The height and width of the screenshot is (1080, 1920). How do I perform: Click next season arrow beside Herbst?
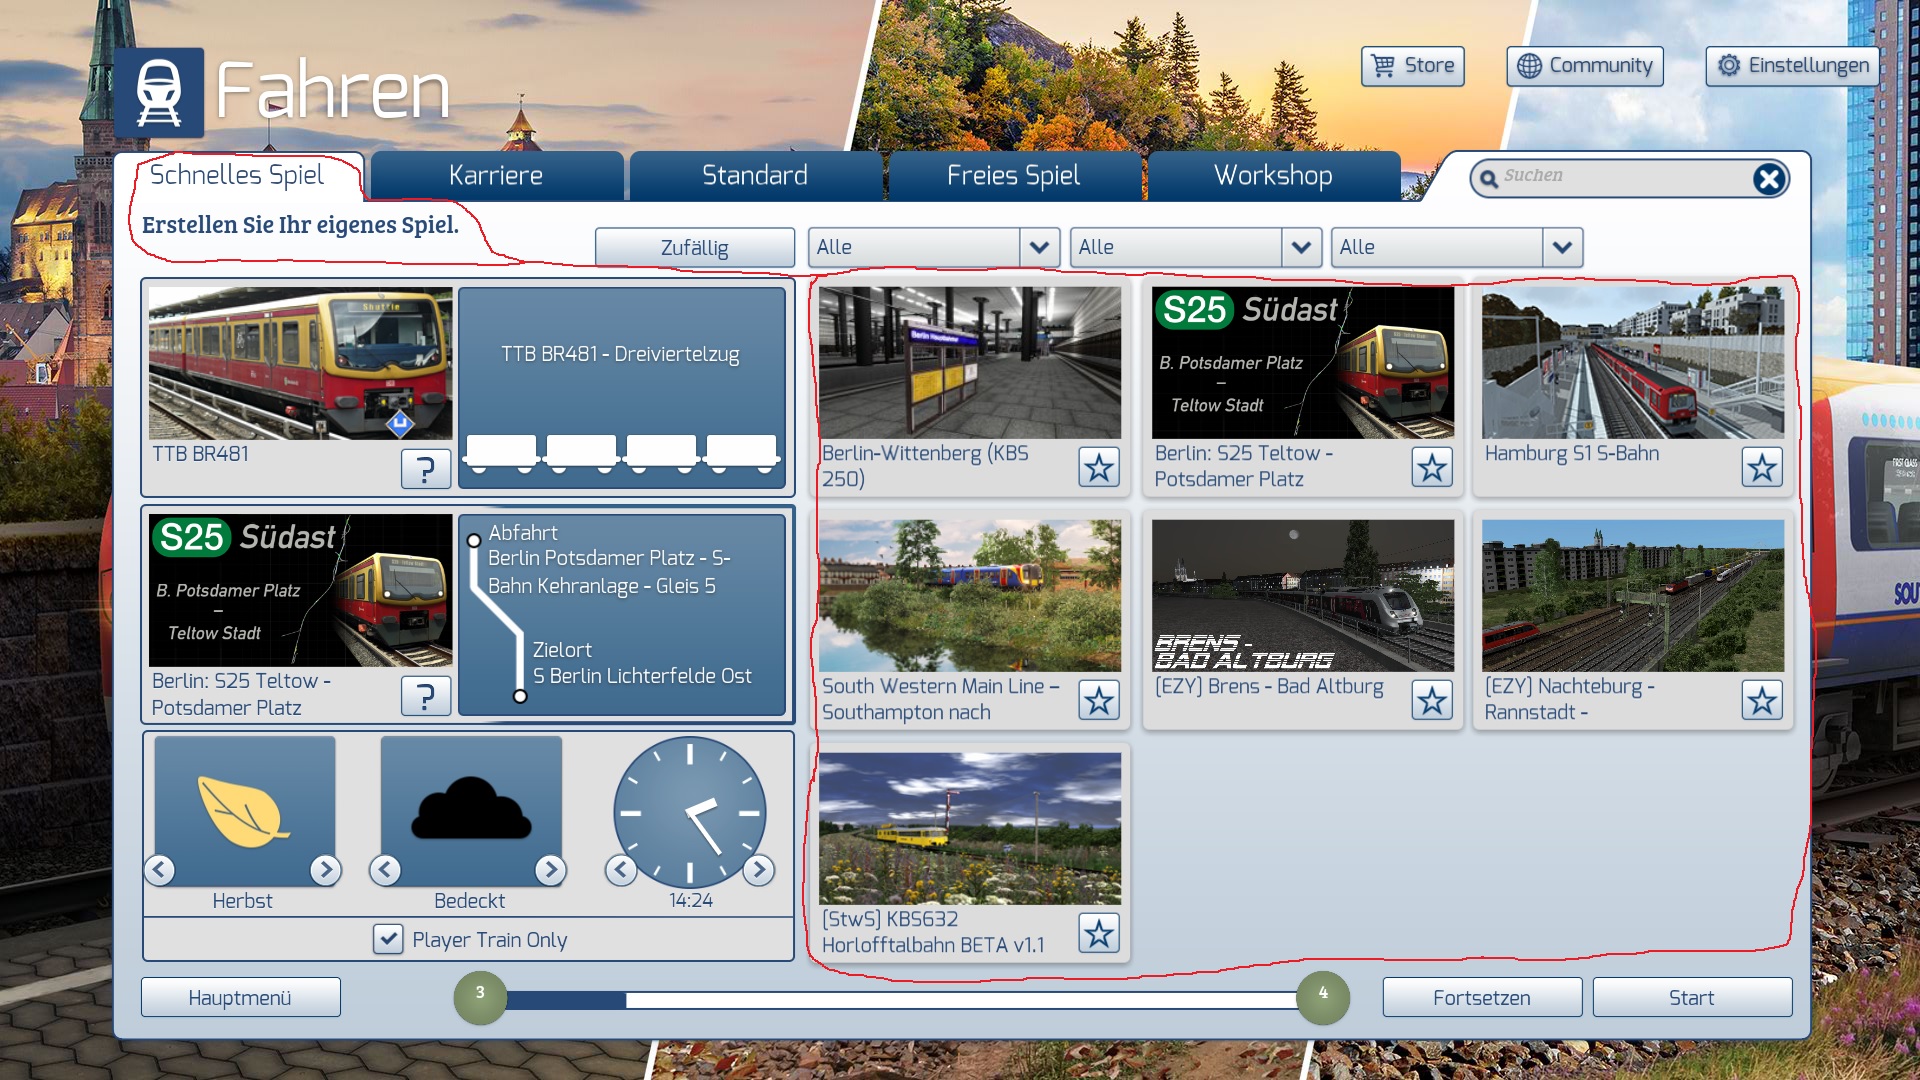[x=324, y=870]
